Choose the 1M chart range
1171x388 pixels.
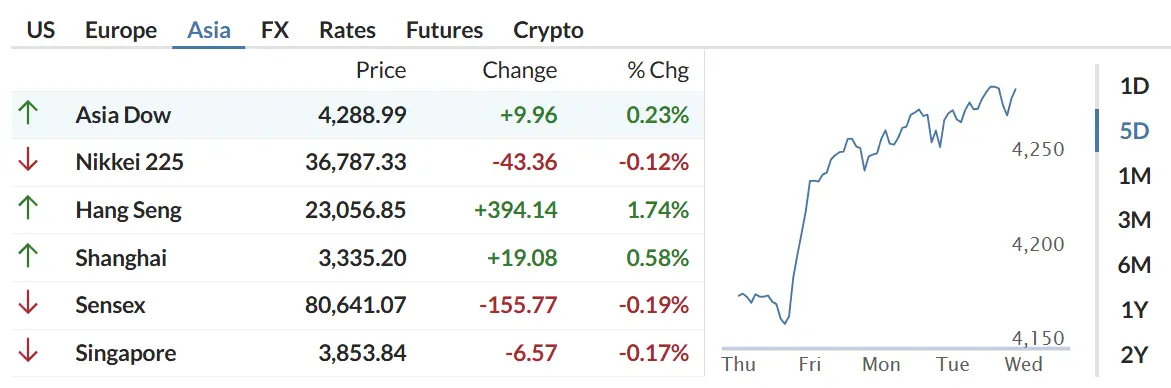click(1134, 176)
